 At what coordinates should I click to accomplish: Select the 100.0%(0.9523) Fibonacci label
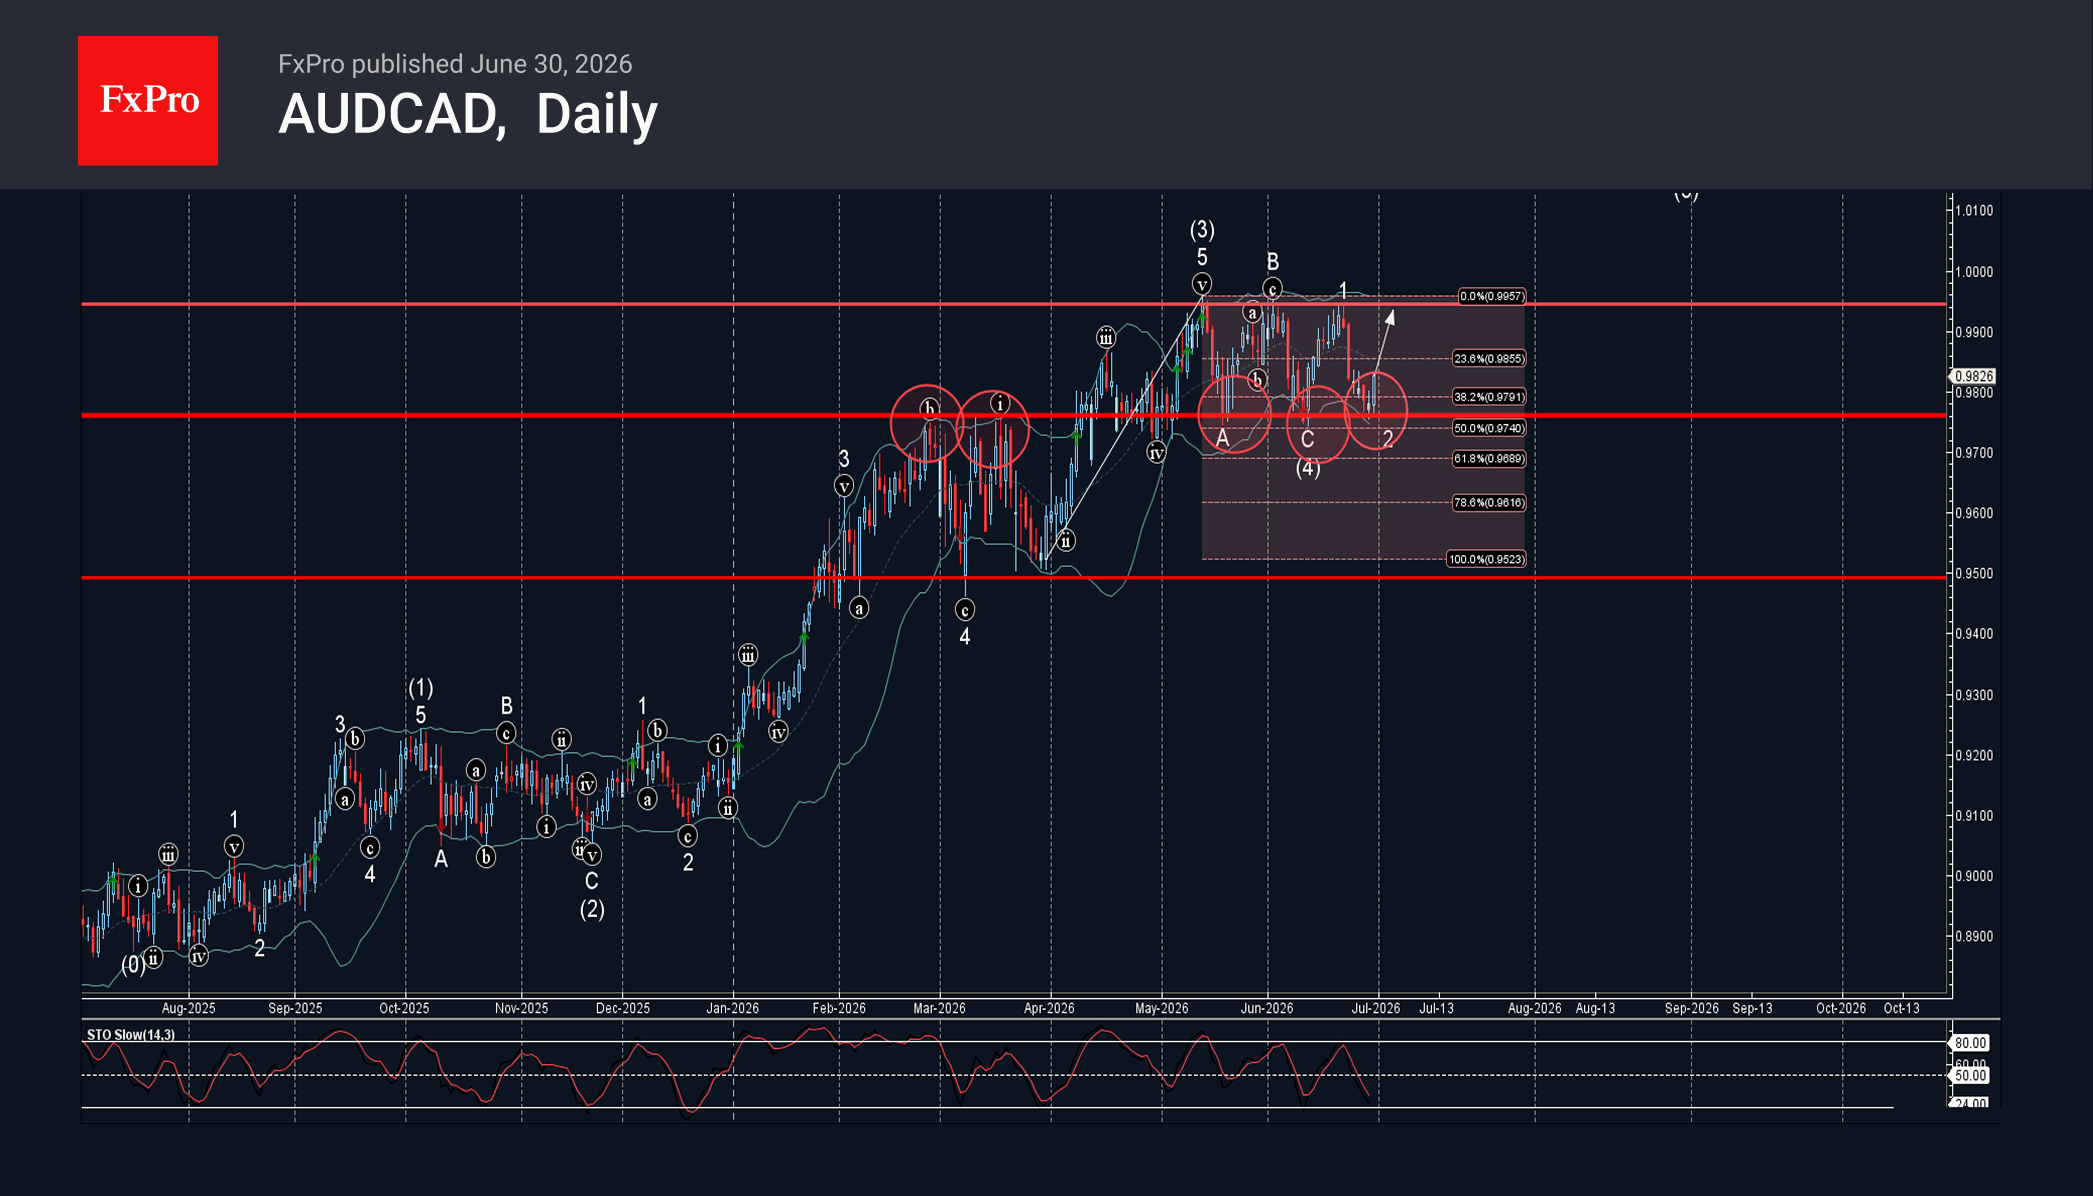[x=1486, y=559]
